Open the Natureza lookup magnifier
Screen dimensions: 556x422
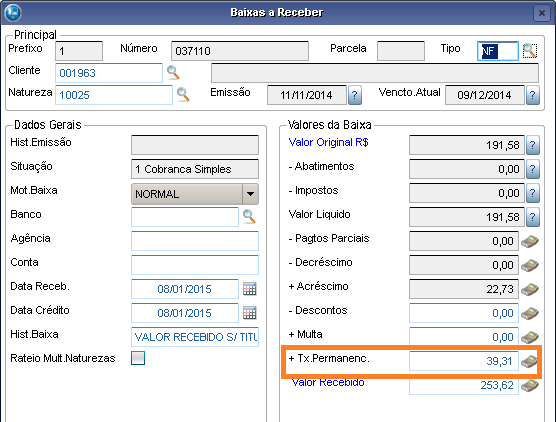click(183, 95)
